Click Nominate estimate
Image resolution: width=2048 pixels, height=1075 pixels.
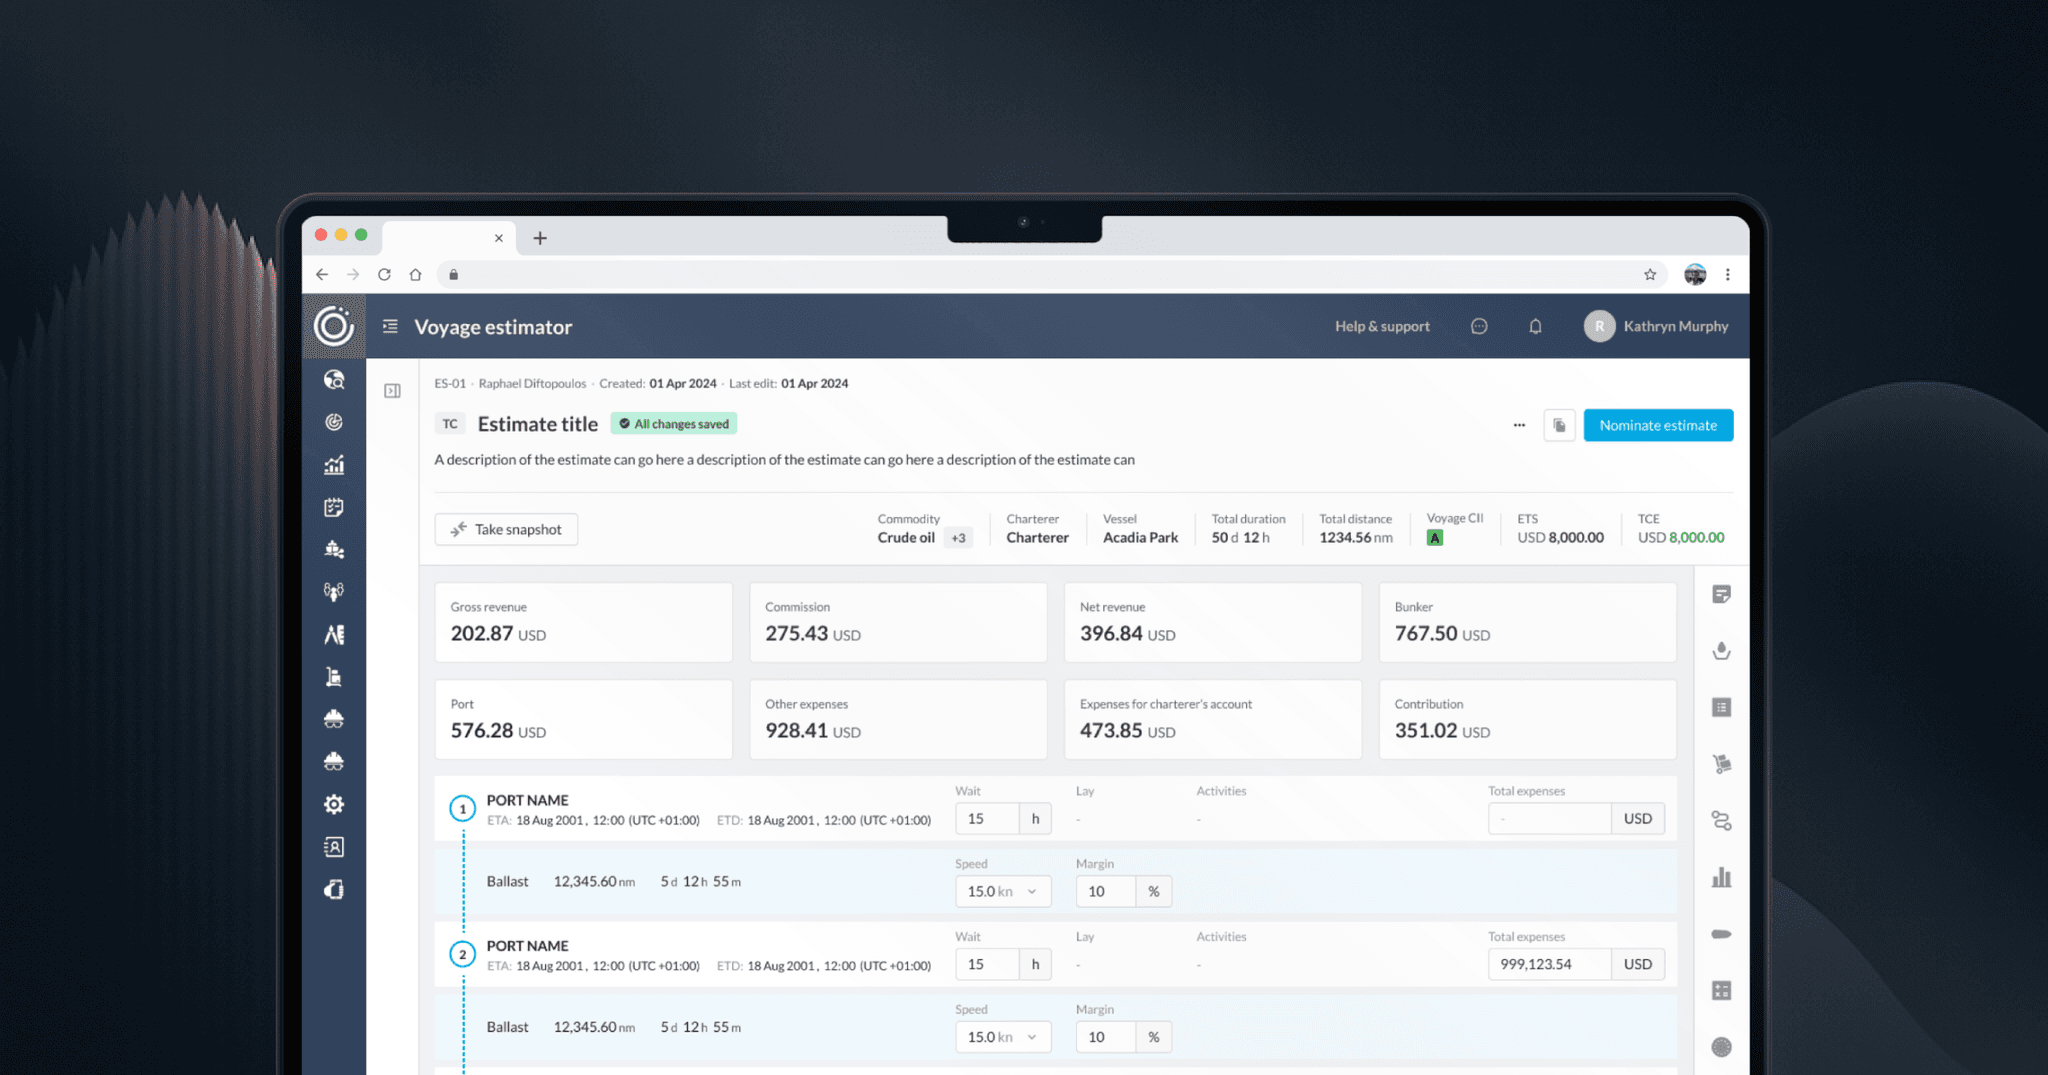[1658, 425]
